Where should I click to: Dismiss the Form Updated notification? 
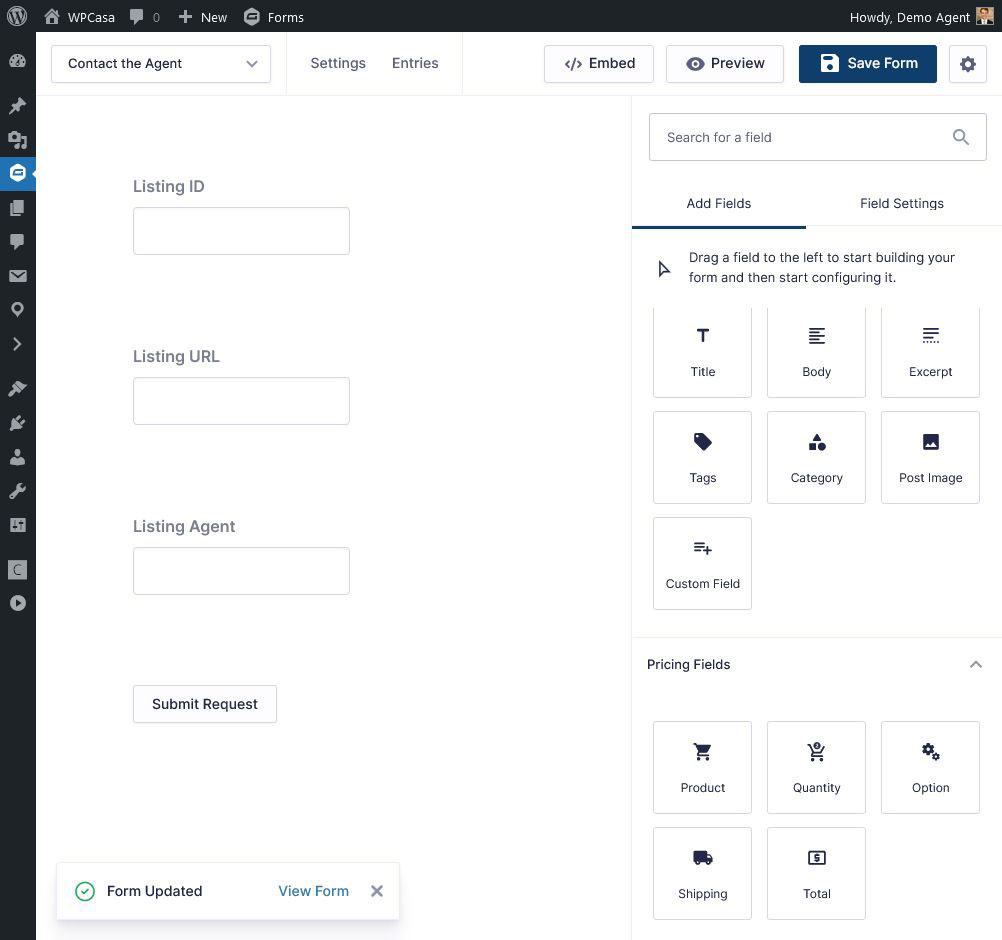[377, 891]
